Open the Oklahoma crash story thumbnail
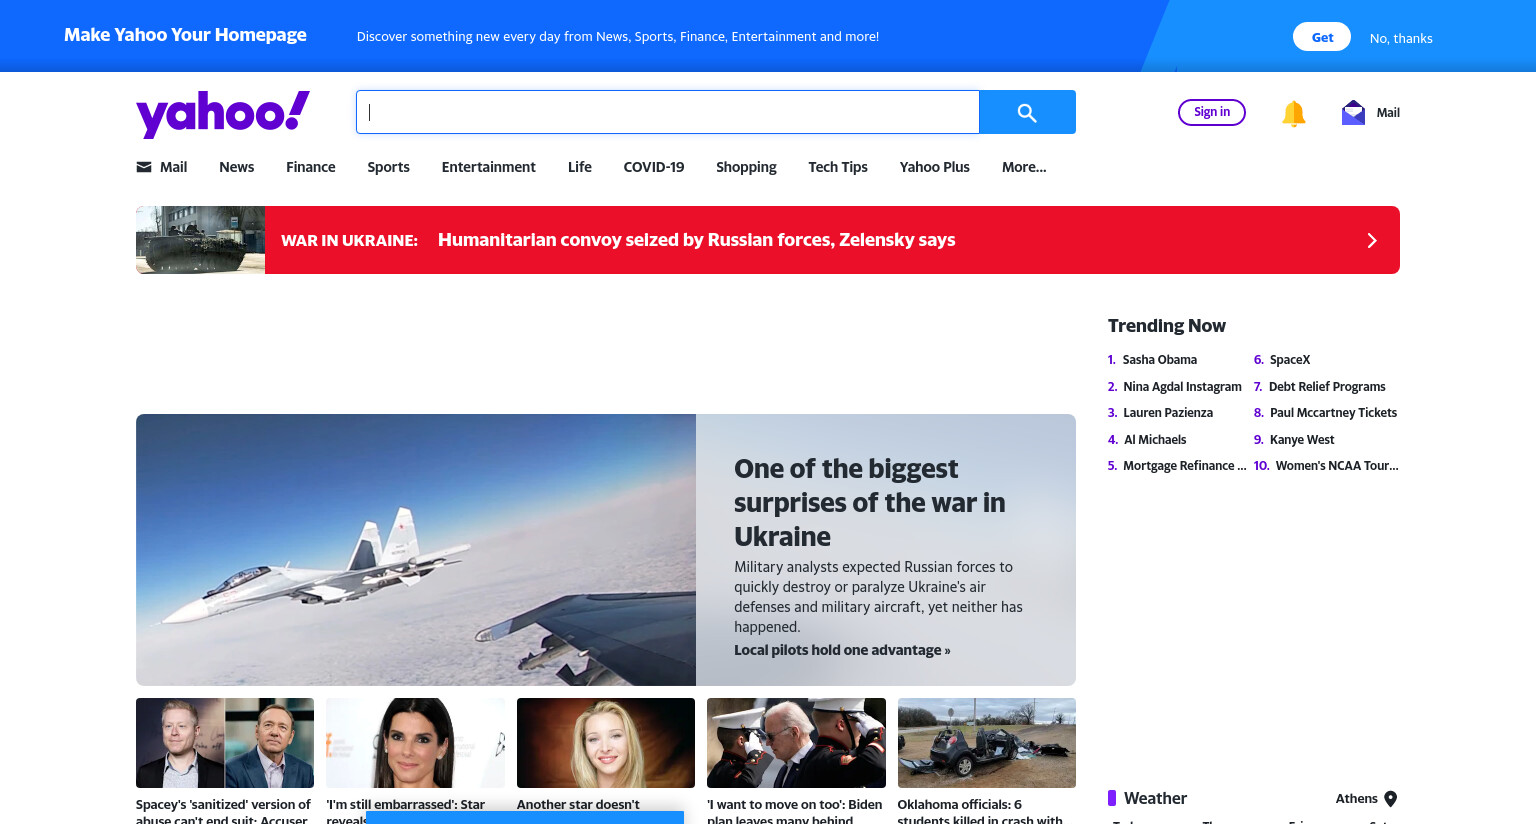This screenshot has height=824, width=1536. [987, 743]
